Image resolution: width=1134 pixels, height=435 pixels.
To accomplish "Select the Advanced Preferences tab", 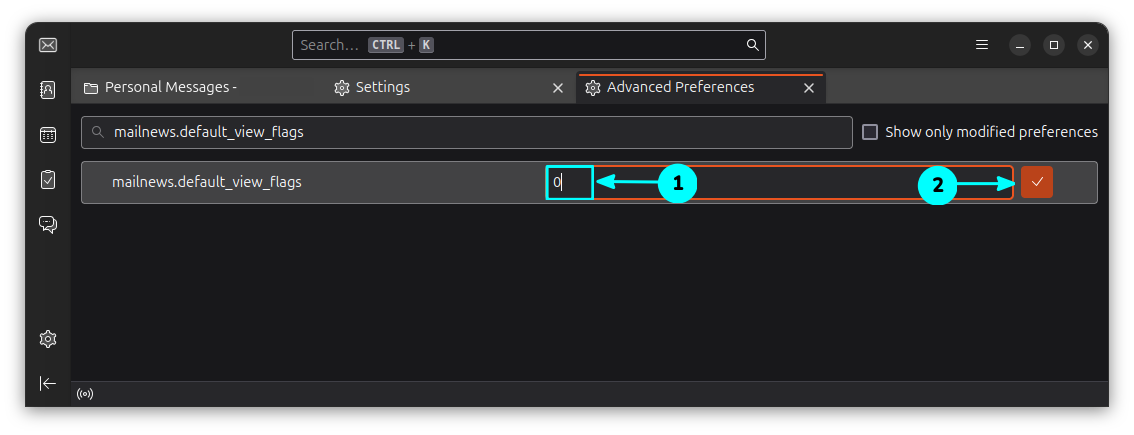I will tap(690, 88).
